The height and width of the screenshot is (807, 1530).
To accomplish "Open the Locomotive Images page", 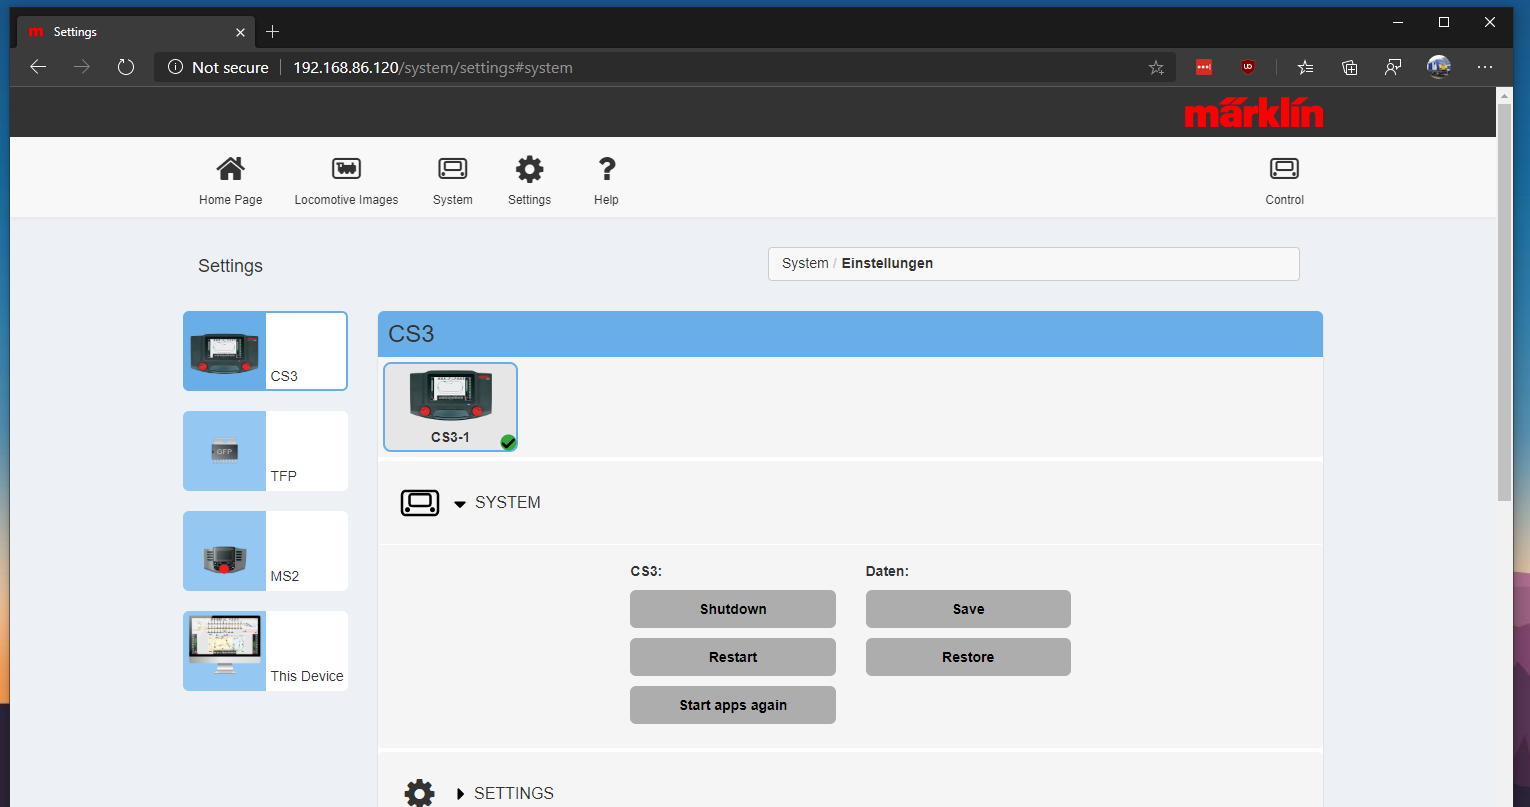I will tap(346, 180).
